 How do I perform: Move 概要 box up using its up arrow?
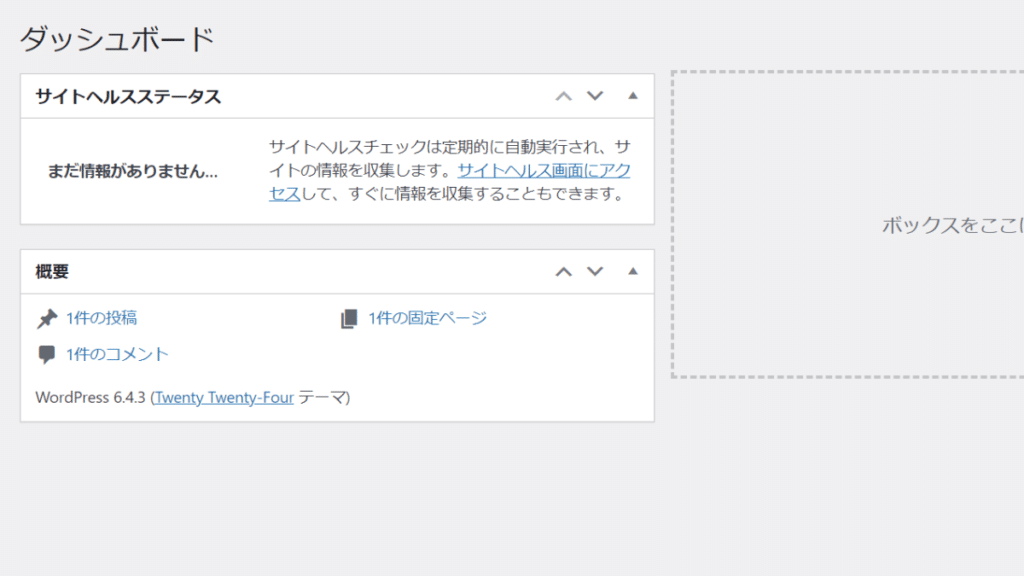[563, 271]
